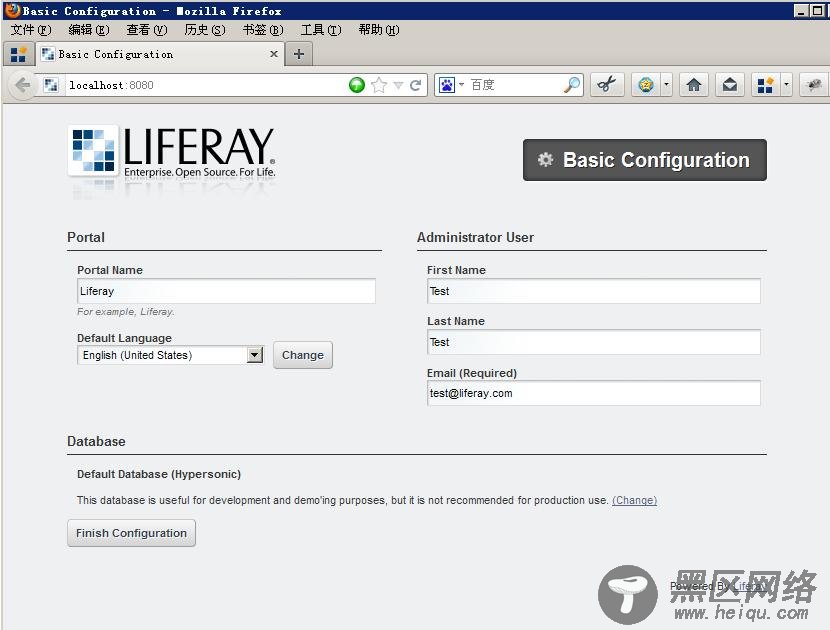Open the 文件 (File) menu
830x630 pixels.
click(x=31, y=30)
